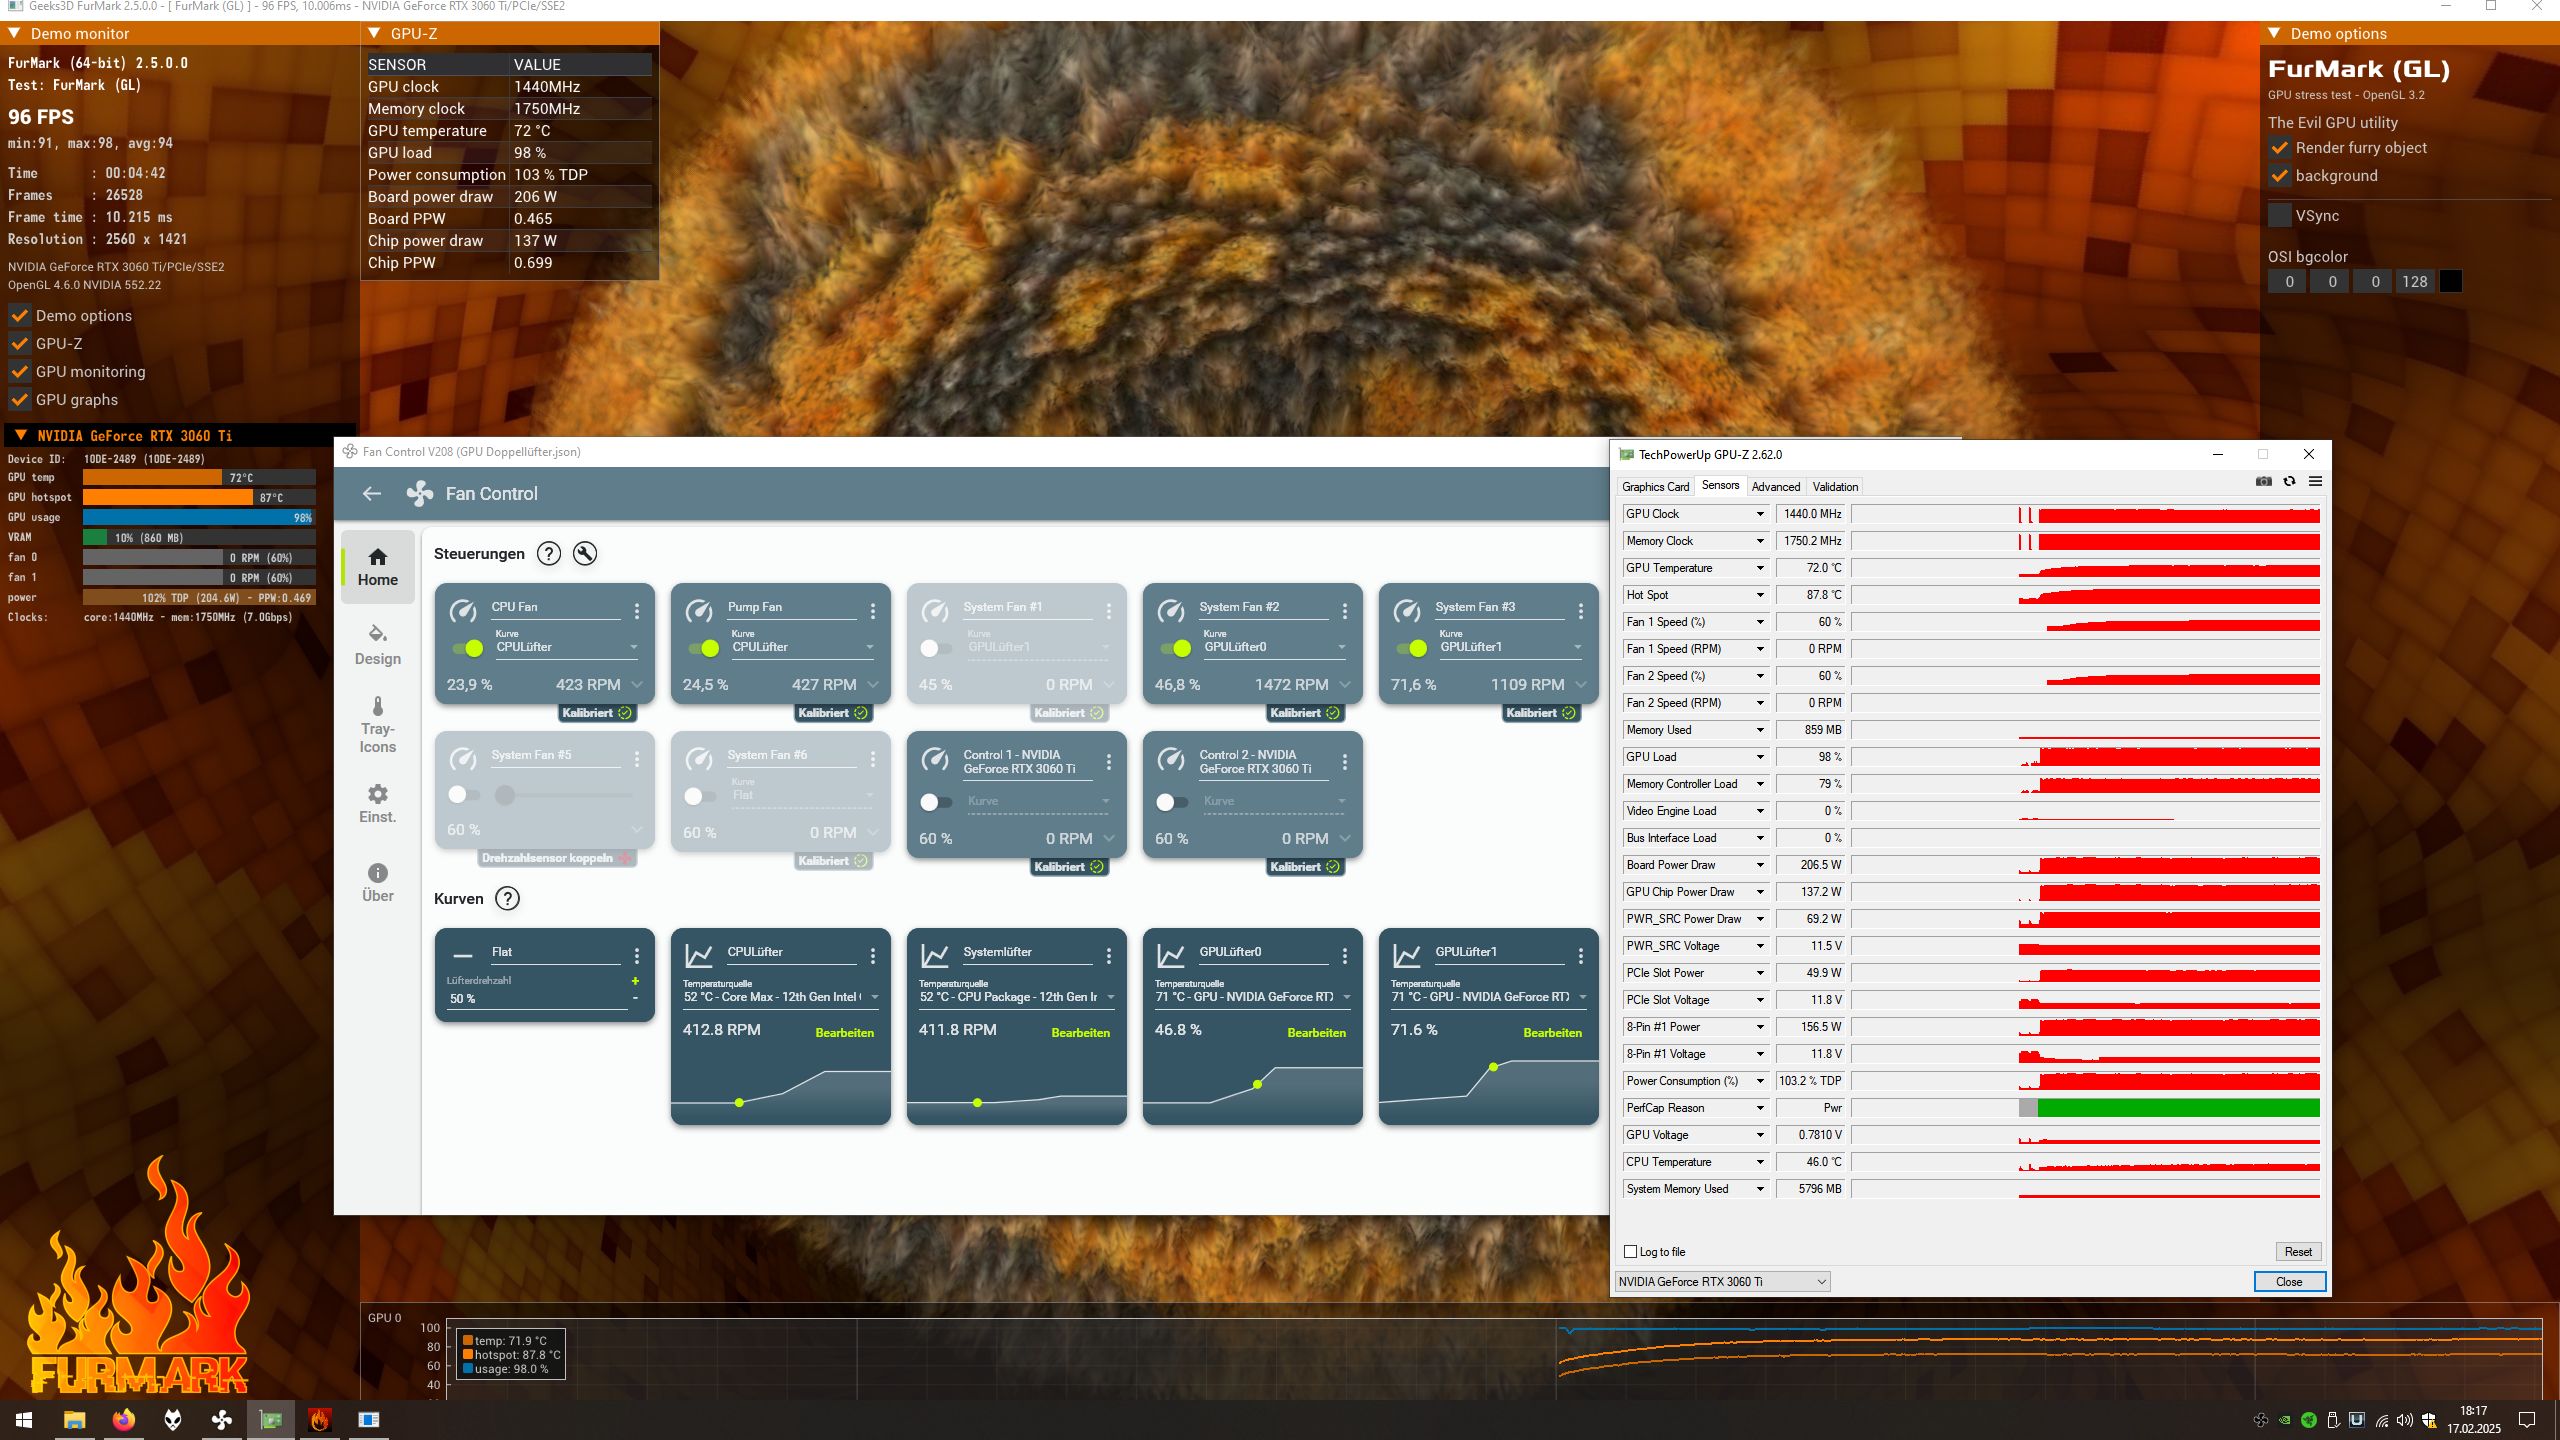This screenshot has width=2560, height=1440.
Task: Switch to the Graphics Card tab
Action: coord(1655,486)
